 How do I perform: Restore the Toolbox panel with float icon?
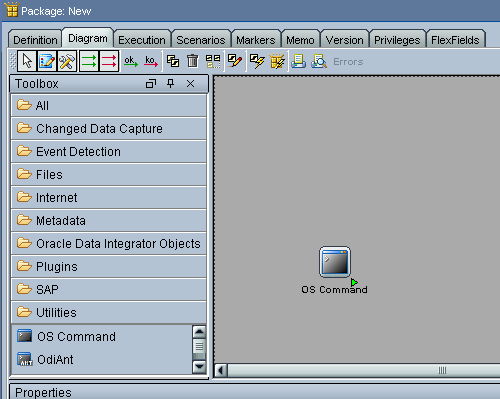tap(151, 84)
